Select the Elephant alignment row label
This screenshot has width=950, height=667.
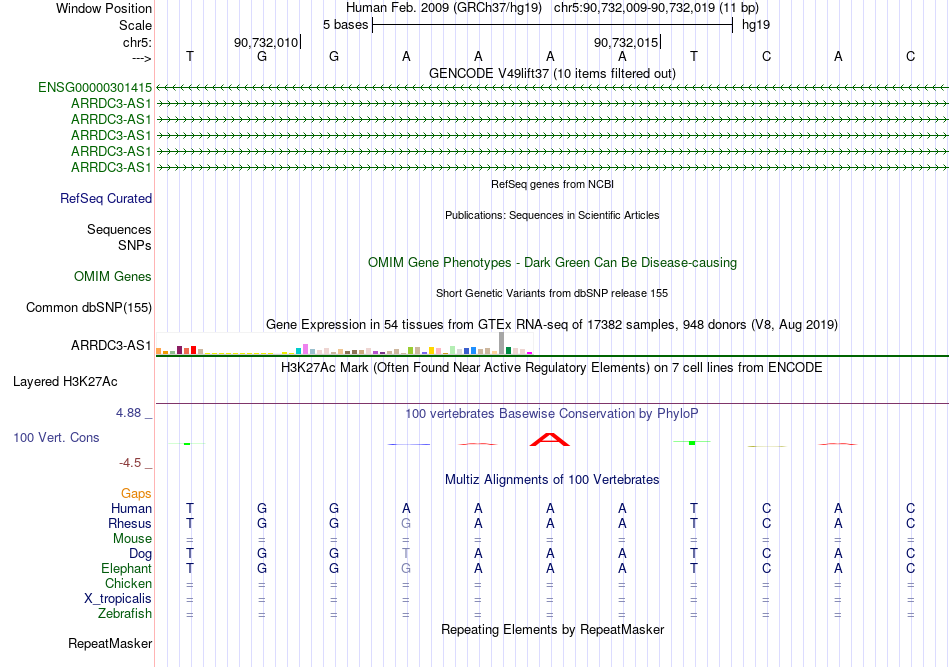(x=126, y=568)
